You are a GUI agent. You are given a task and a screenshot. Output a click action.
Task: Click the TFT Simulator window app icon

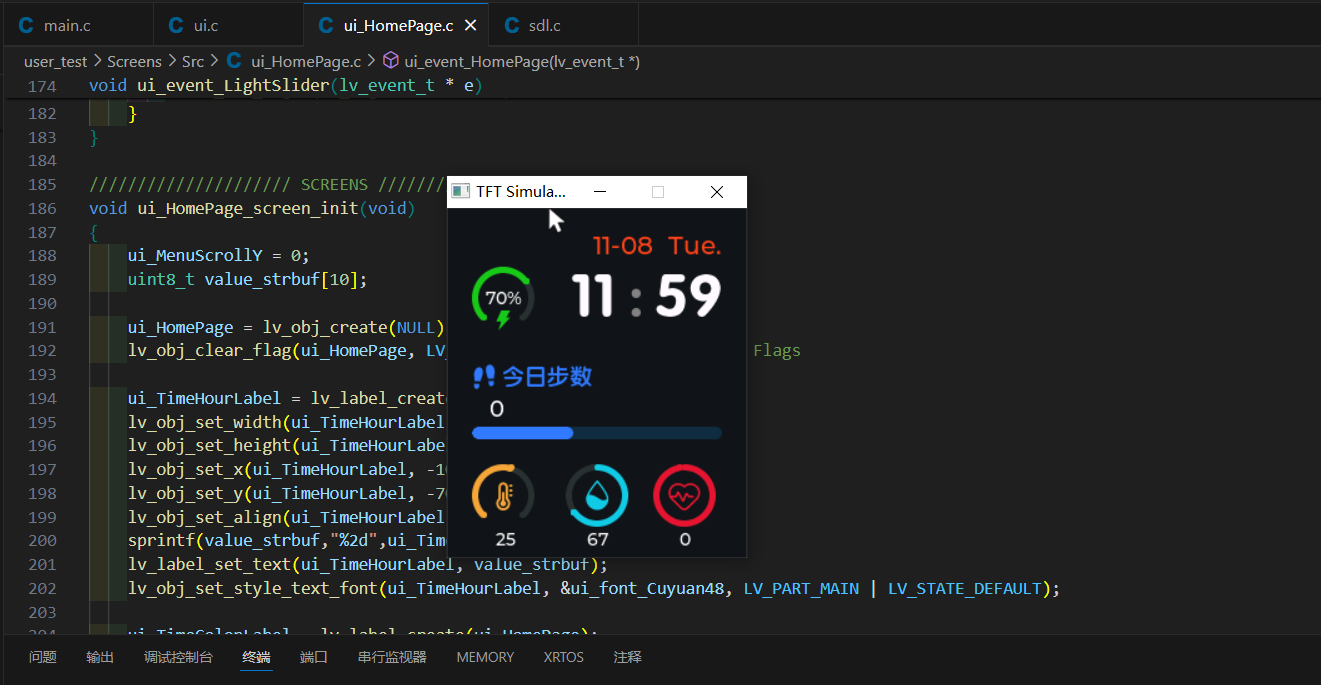click(x=460, y=191)
